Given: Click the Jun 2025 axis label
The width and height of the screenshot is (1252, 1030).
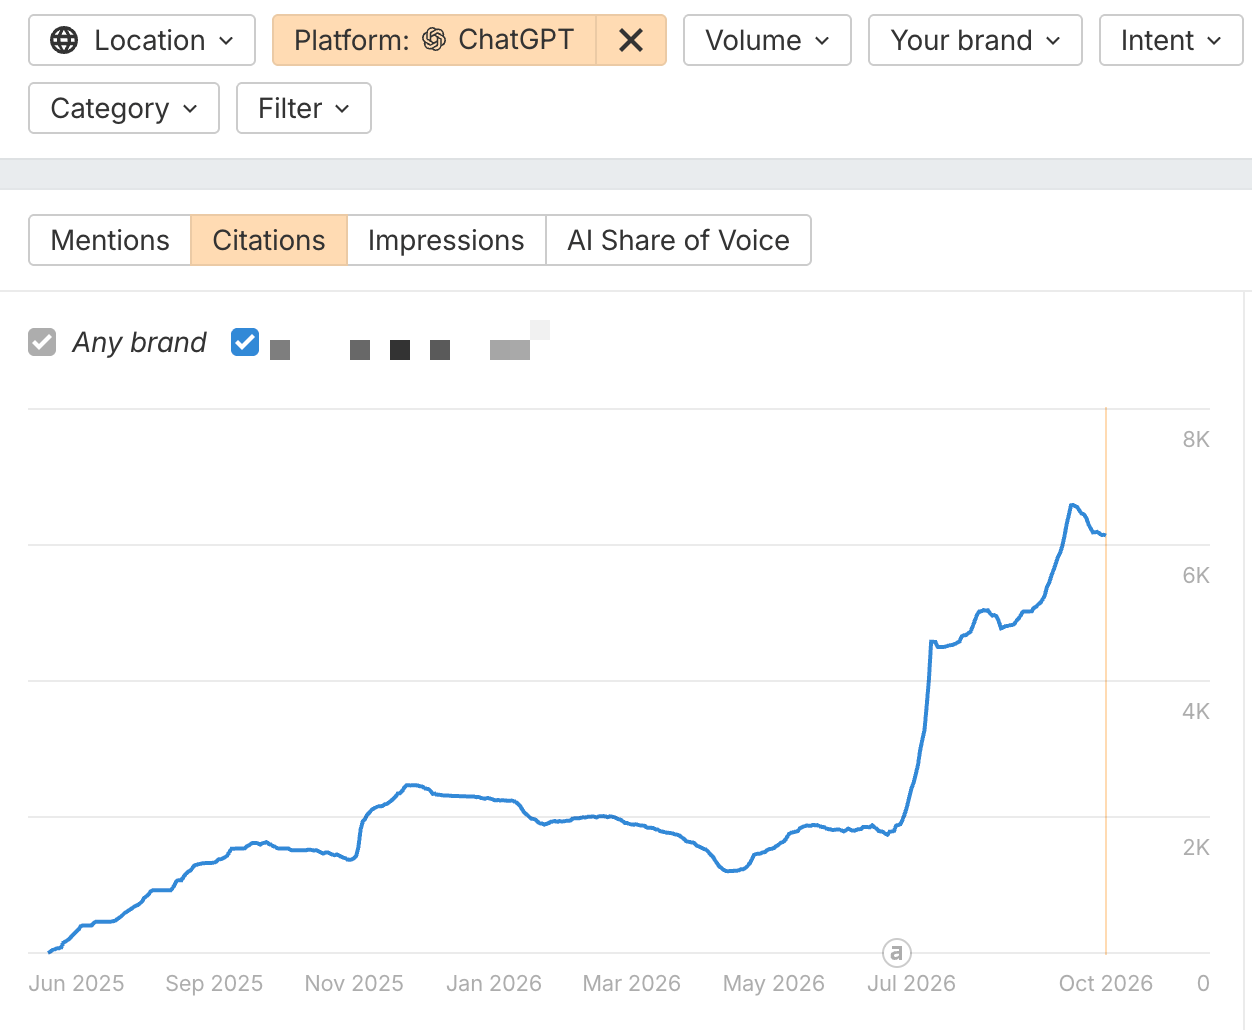Looking at the screenshot, I should coord(76,983).
